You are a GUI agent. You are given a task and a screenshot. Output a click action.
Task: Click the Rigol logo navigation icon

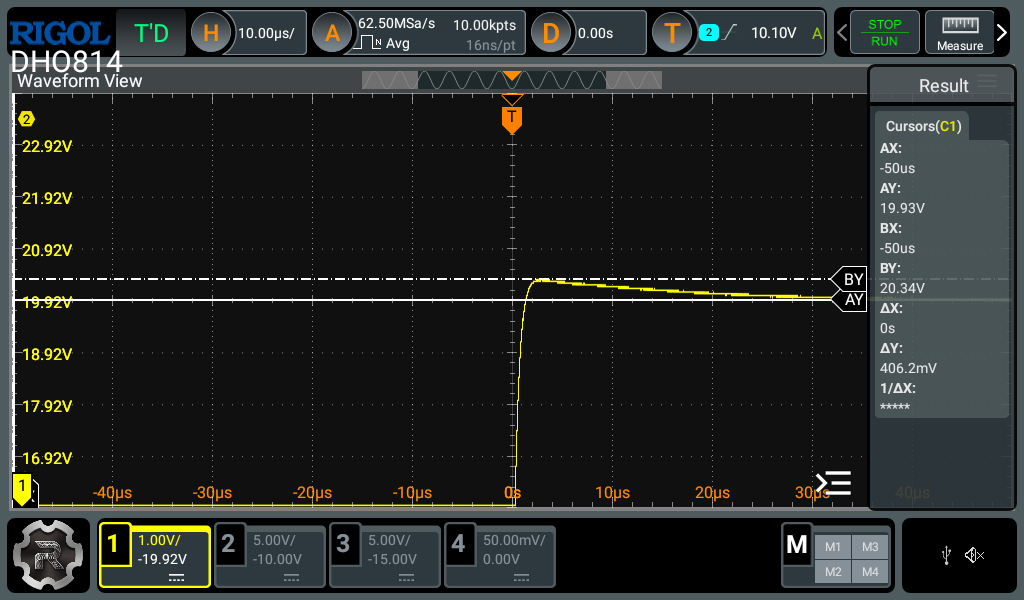pos(48,555)
